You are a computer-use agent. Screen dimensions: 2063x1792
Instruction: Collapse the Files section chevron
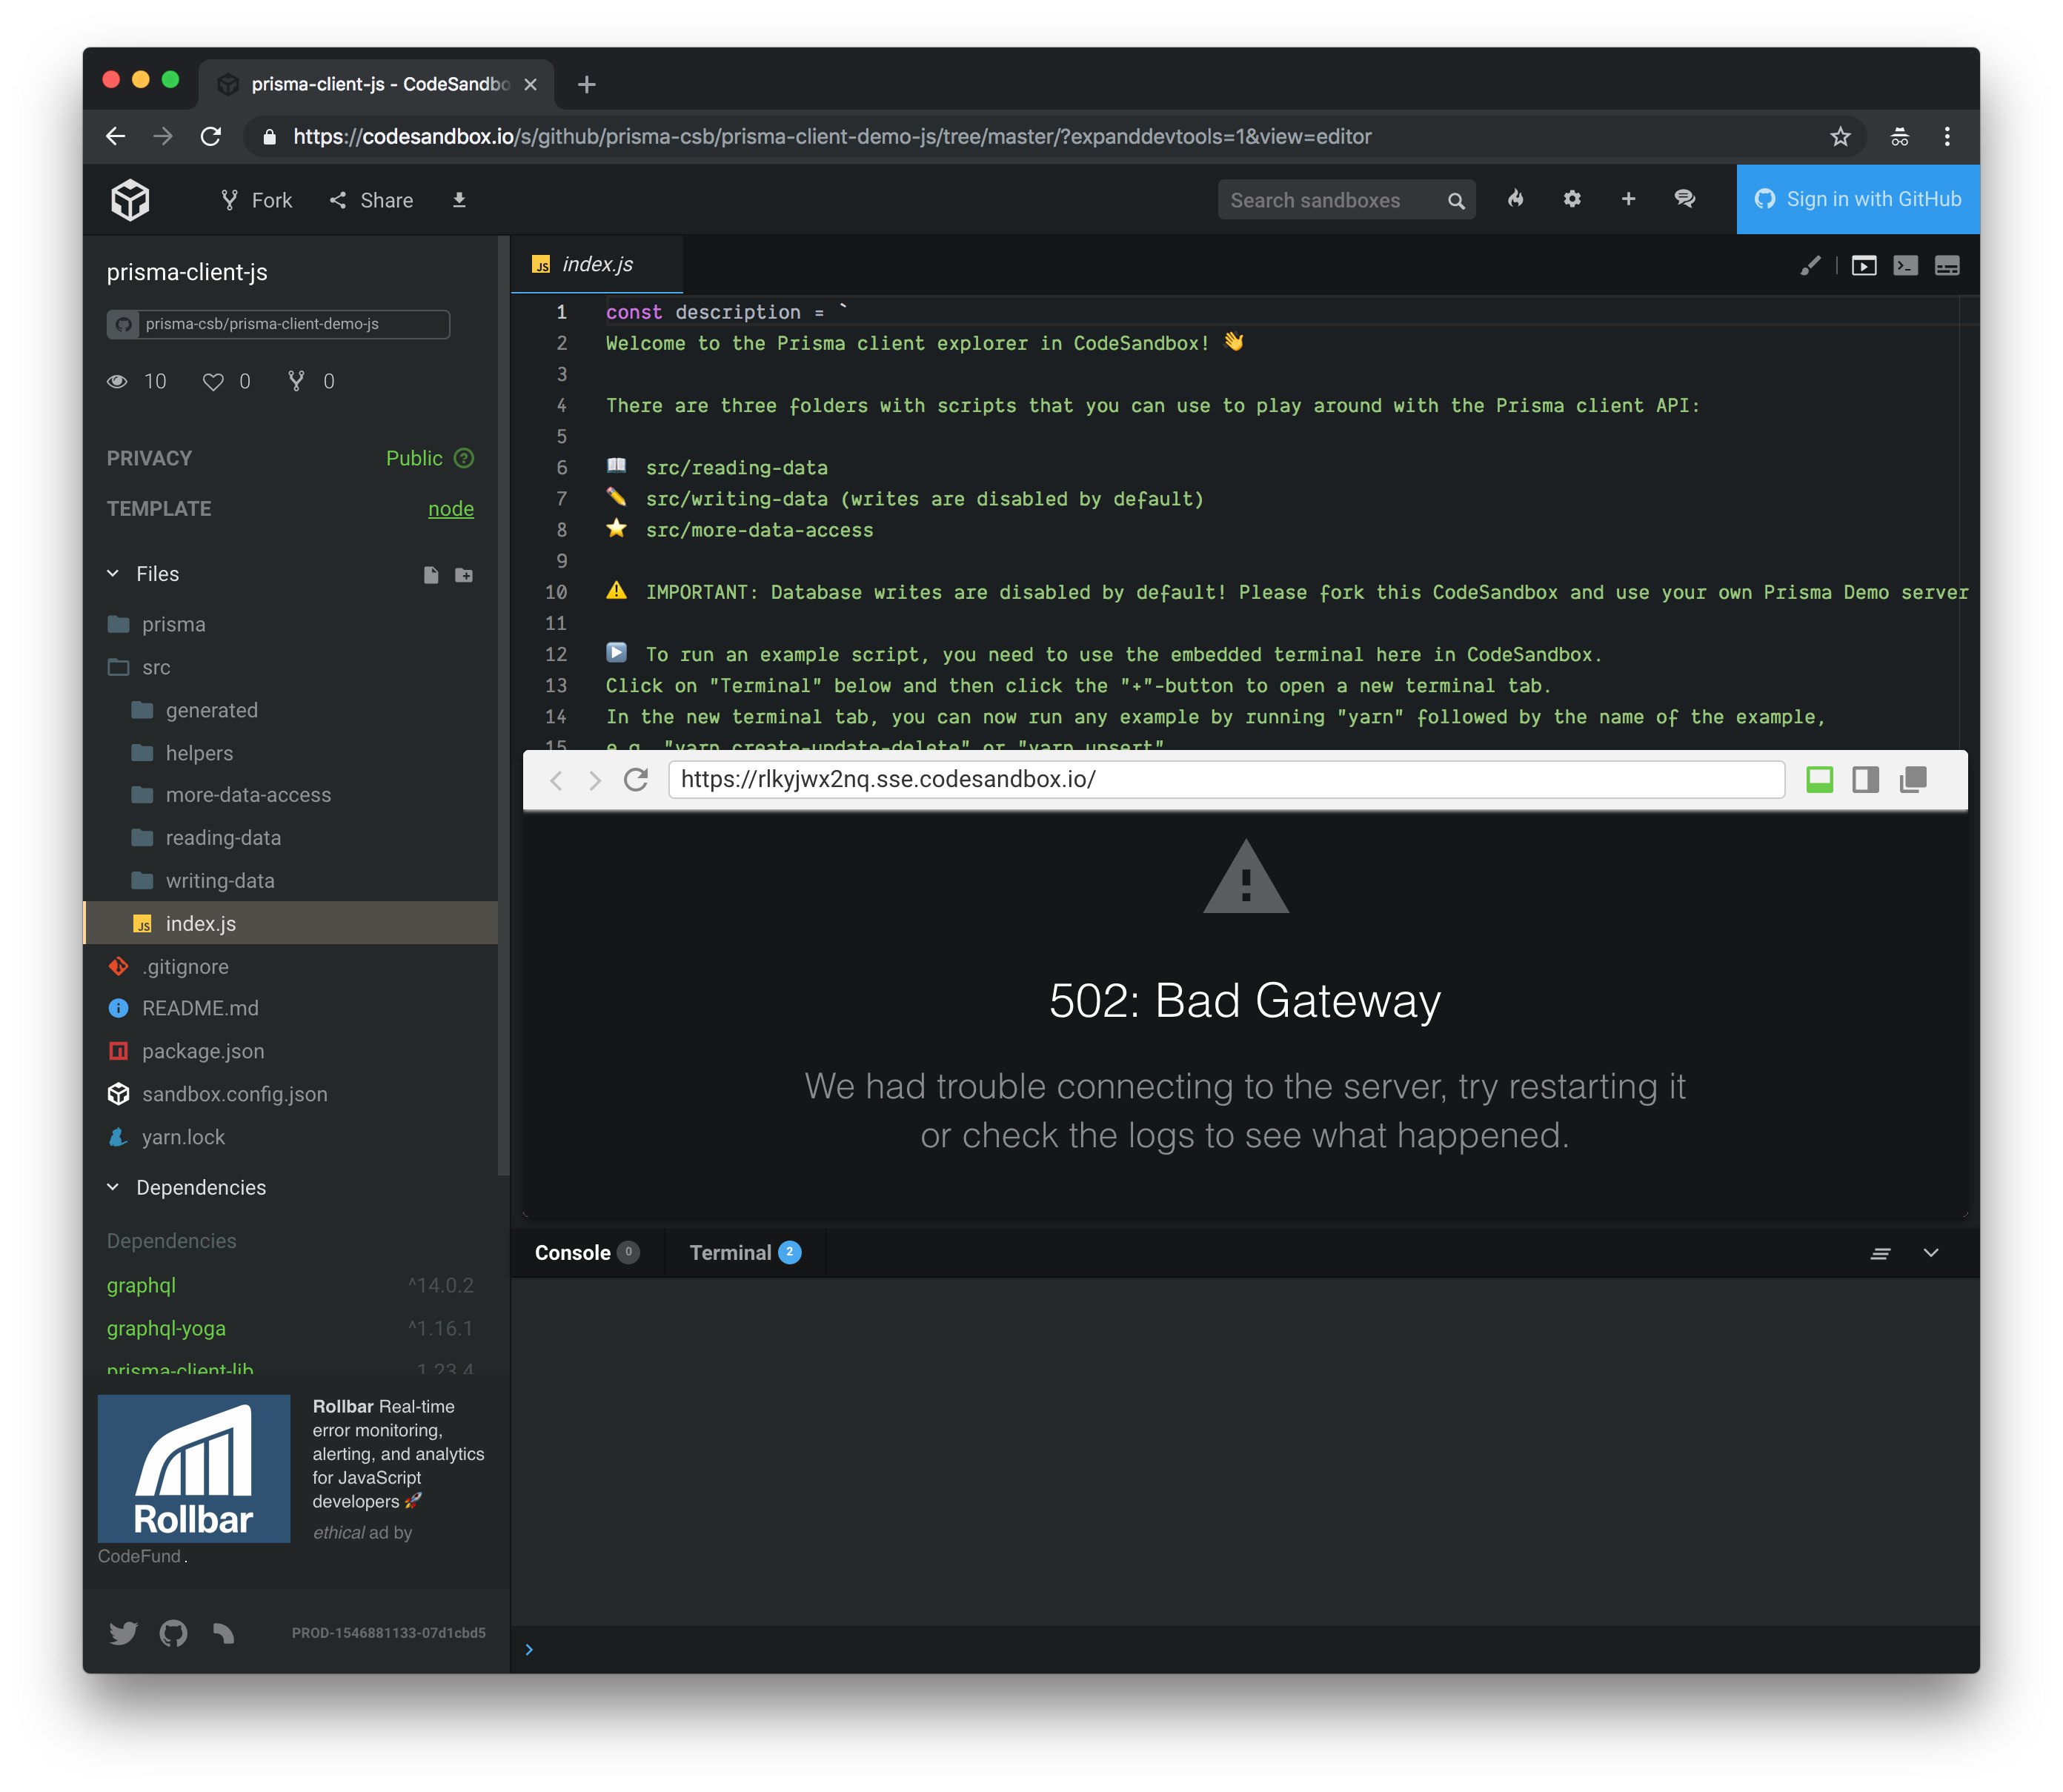tap(113, 573)
